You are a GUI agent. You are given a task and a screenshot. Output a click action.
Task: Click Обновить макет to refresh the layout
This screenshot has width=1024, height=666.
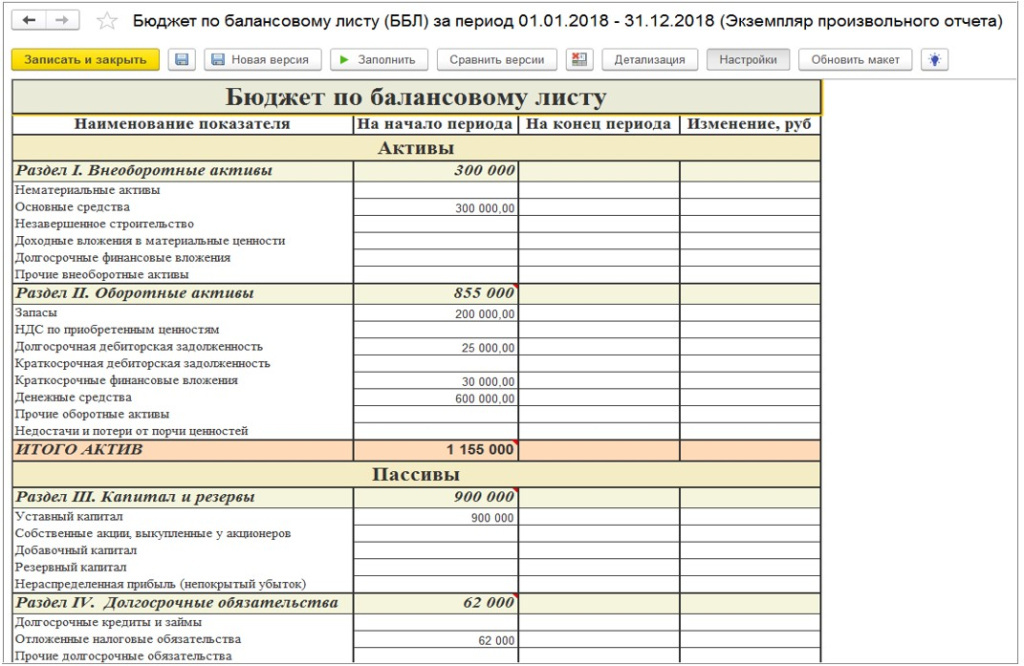coord(855,59)
